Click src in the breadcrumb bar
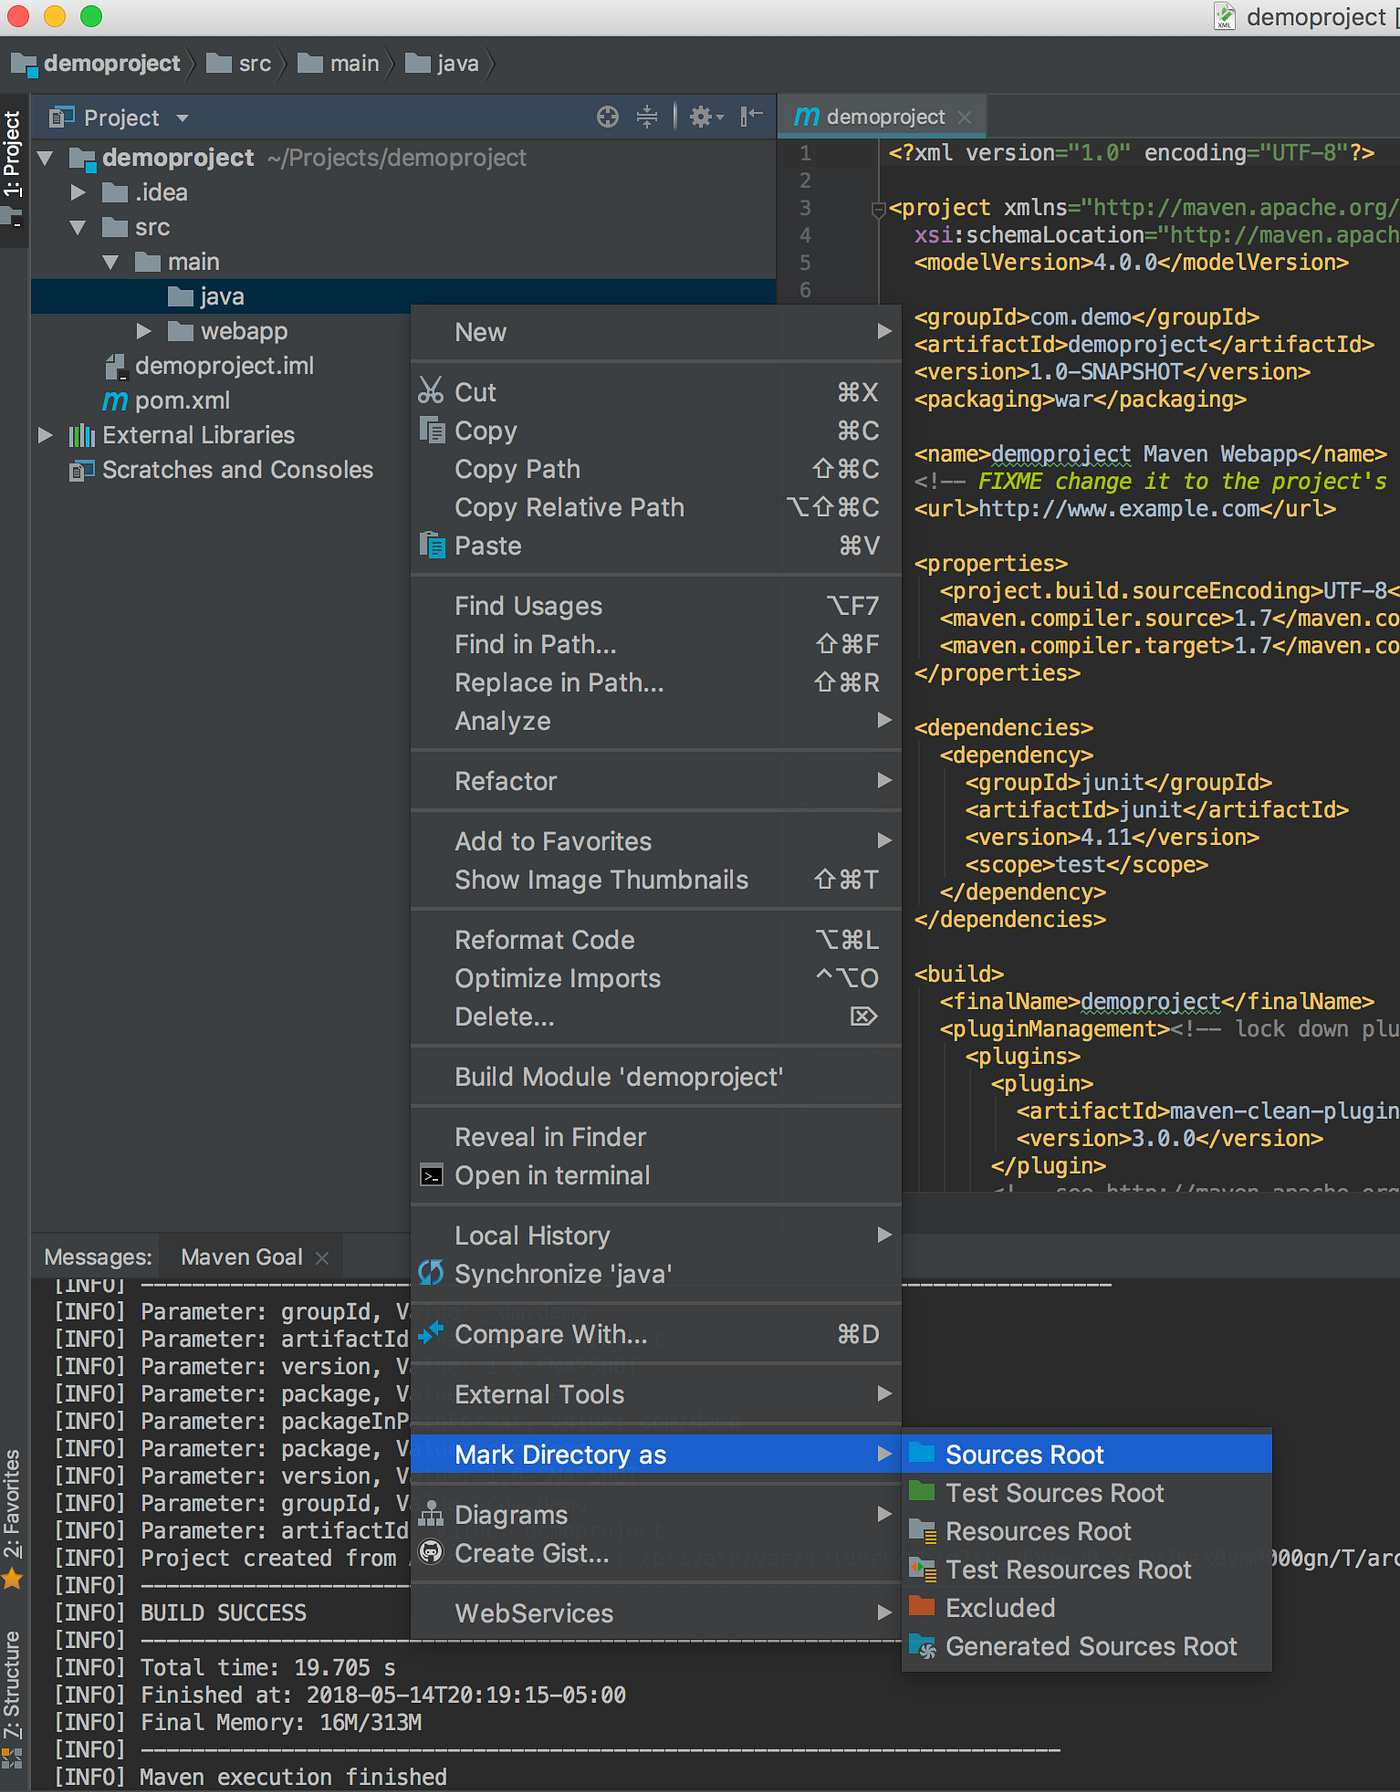 pyautogui.click(x=239, y=63)
